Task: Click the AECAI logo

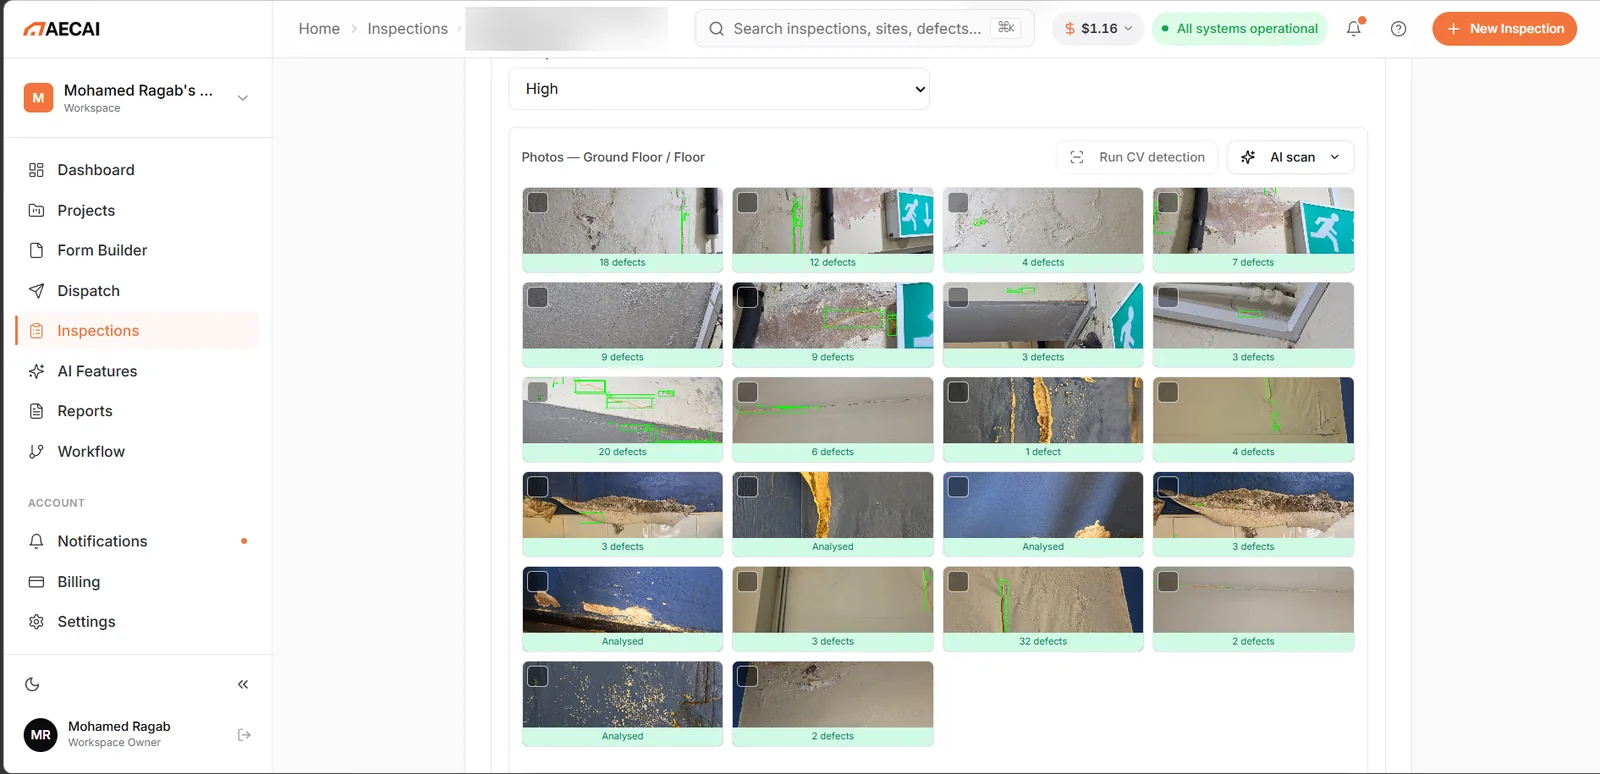Action: click(x=62, y=29)
